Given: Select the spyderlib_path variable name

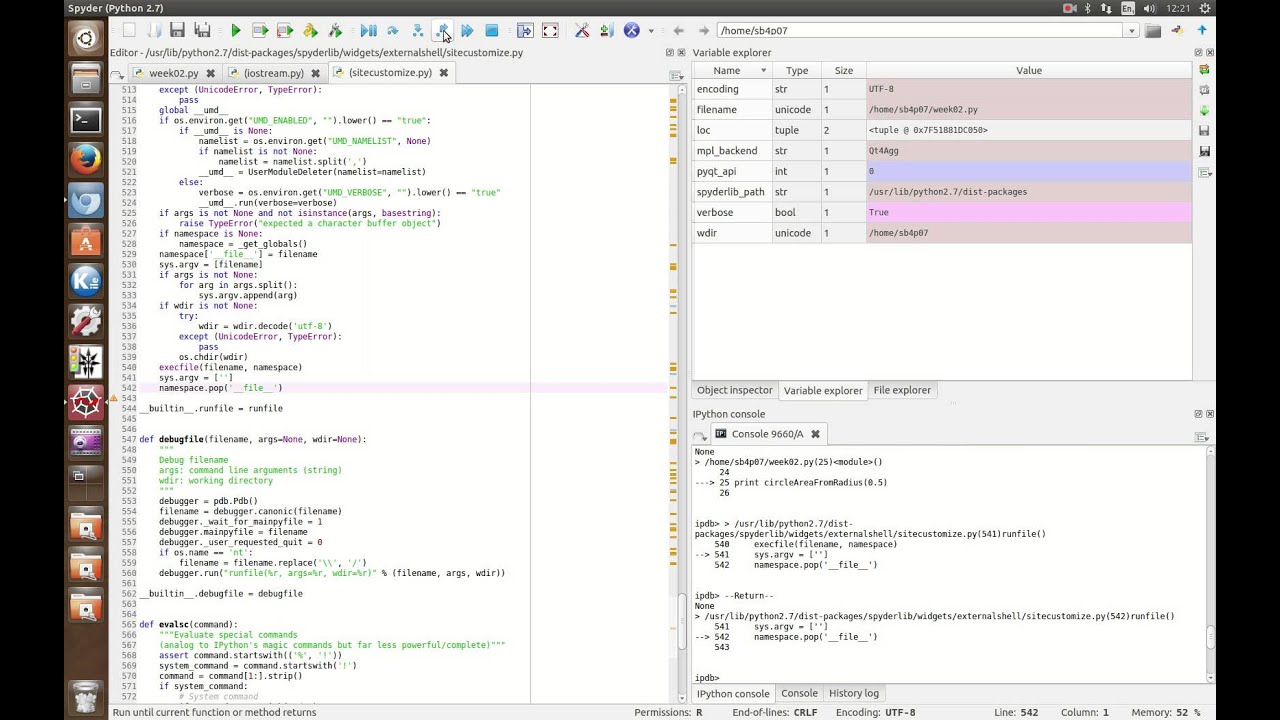Looking at the screenshot, I should pos(731,192).
